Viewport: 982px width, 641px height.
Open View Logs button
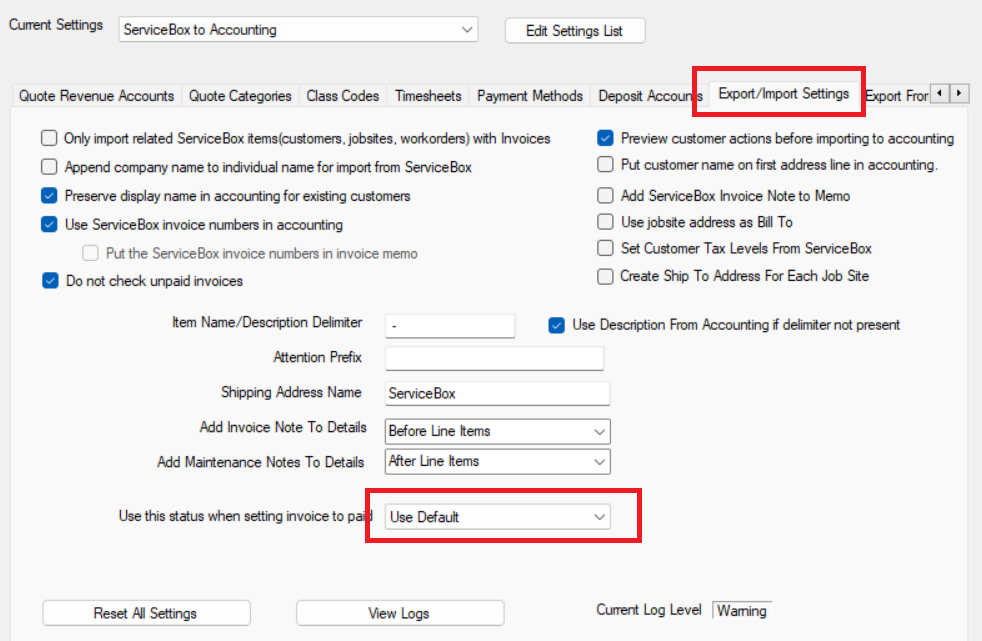pos(400,613)
